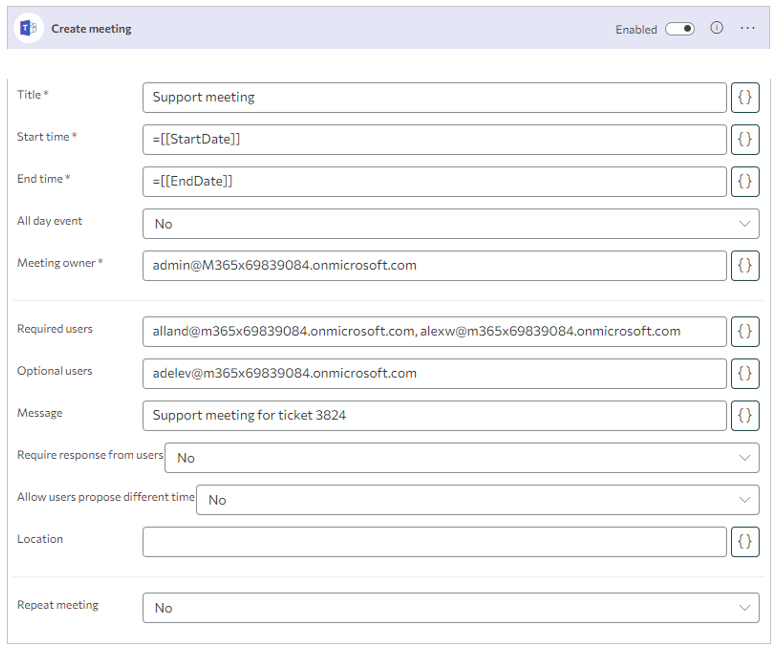The height and width of the screenshot is (652, 777).
Task: Toggle the Enabled switch
Action: pyautogui.click(x=680, y=29)
